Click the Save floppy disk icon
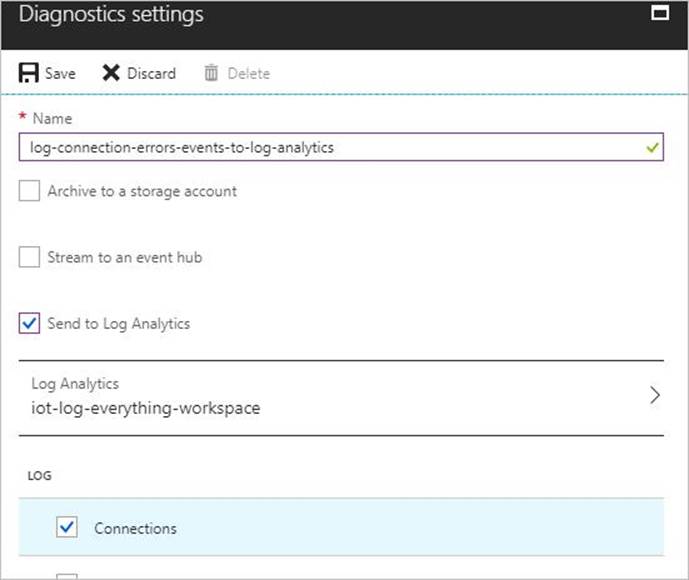 point(29,73)
